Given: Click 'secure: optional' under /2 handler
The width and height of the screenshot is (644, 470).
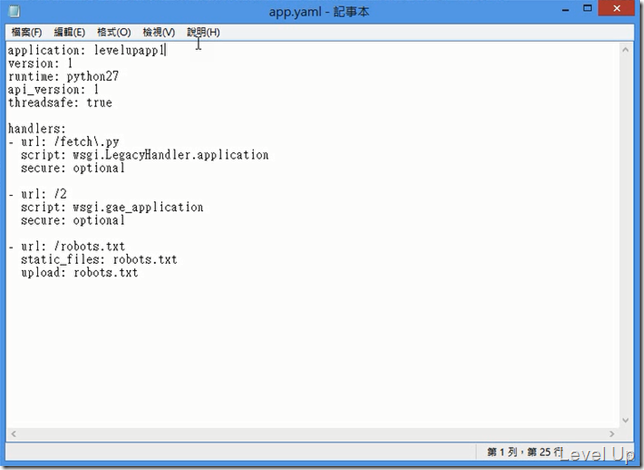Looking at the screenshot, I should 73,220.
